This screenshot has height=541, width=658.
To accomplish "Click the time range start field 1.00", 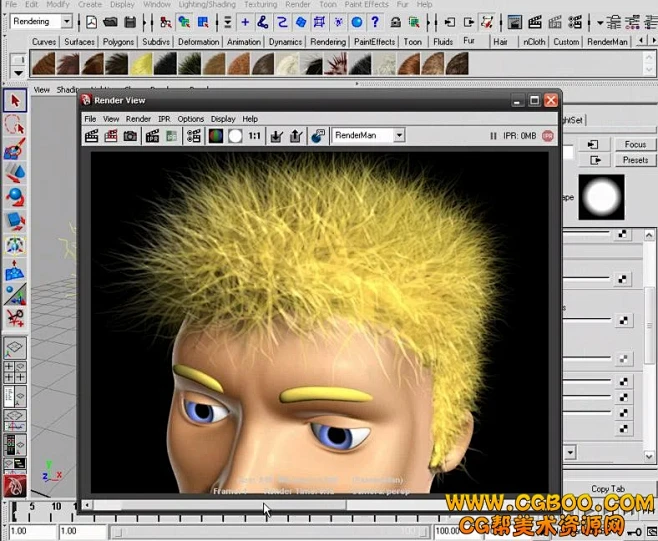I will [x=32, y=531].
